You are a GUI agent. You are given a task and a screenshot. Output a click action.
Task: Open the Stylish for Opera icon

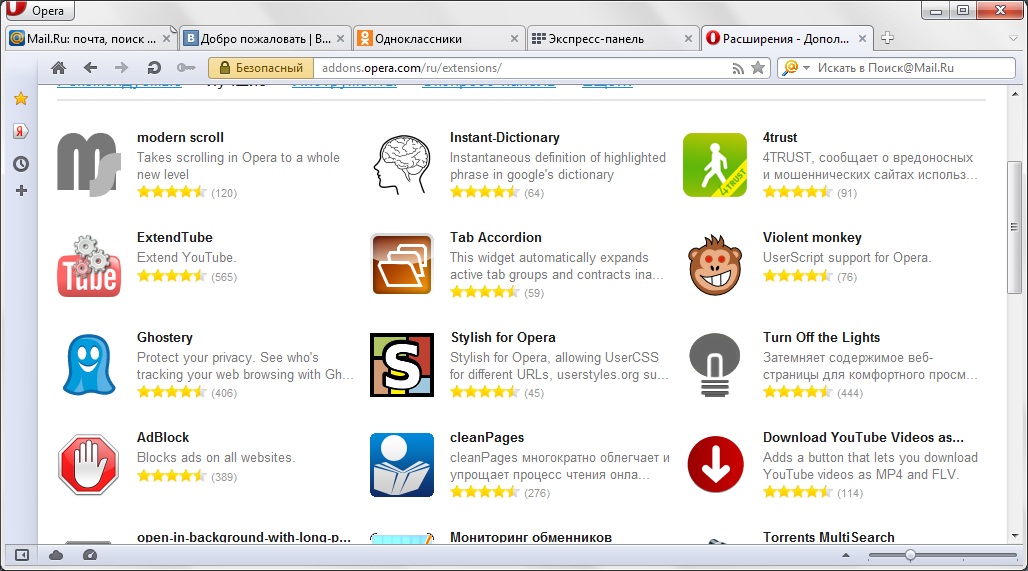point(402,364)
